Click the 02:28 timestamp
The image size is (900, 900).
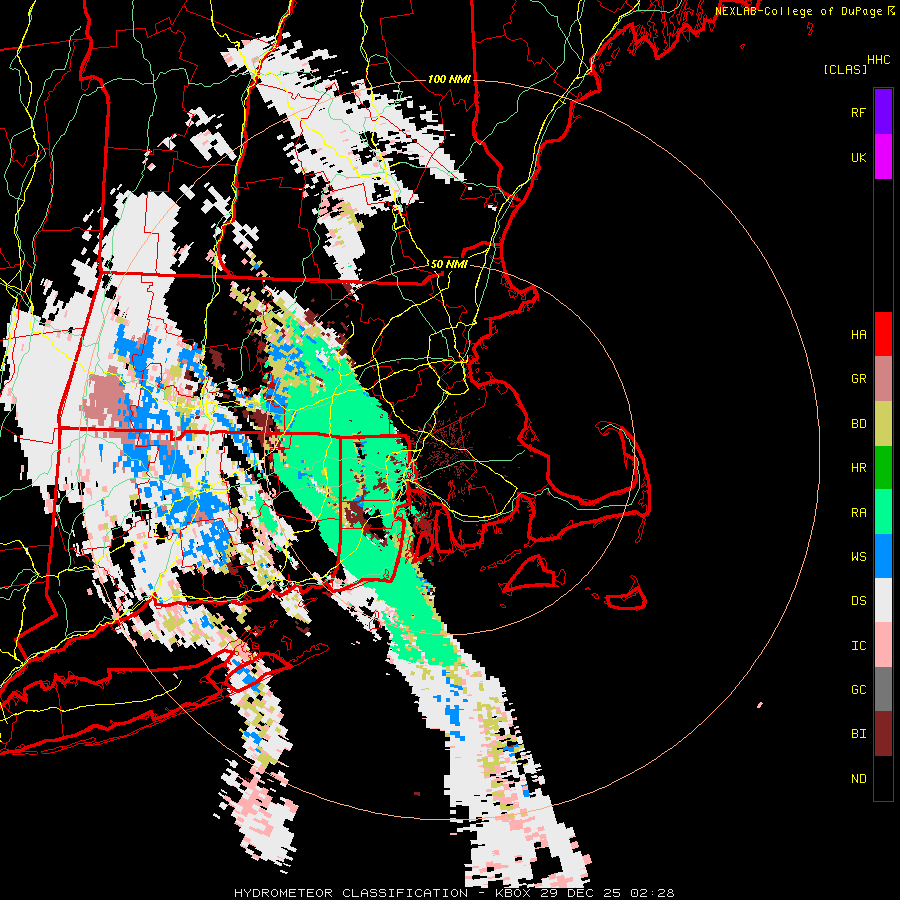(655, 893)
